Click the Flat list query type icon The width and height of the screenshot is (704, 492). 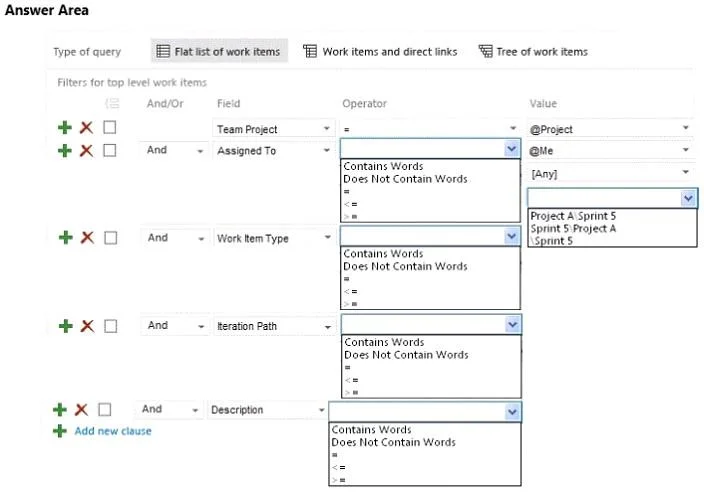pyautogui.click(x=163, y=51)
